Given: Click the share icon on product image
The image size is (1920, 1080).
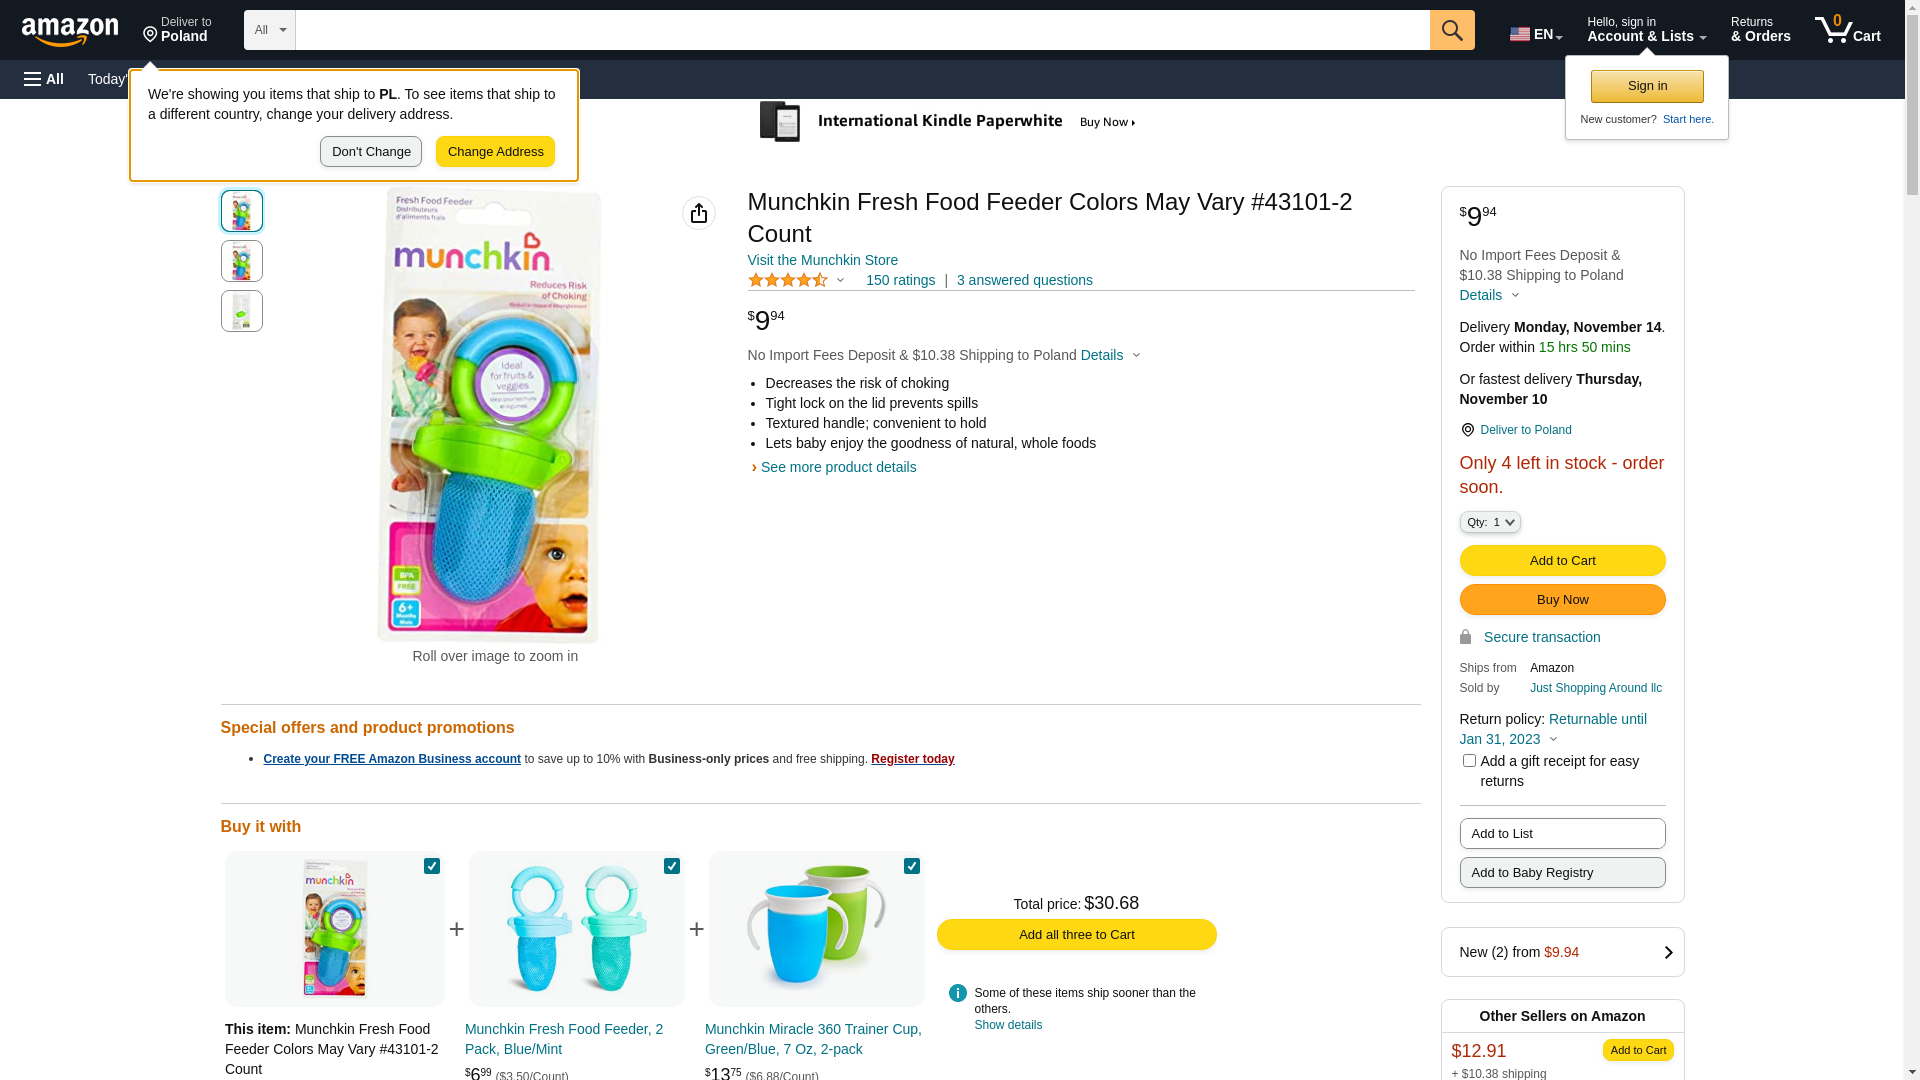Looking at the screenshot, I should 699,213.
